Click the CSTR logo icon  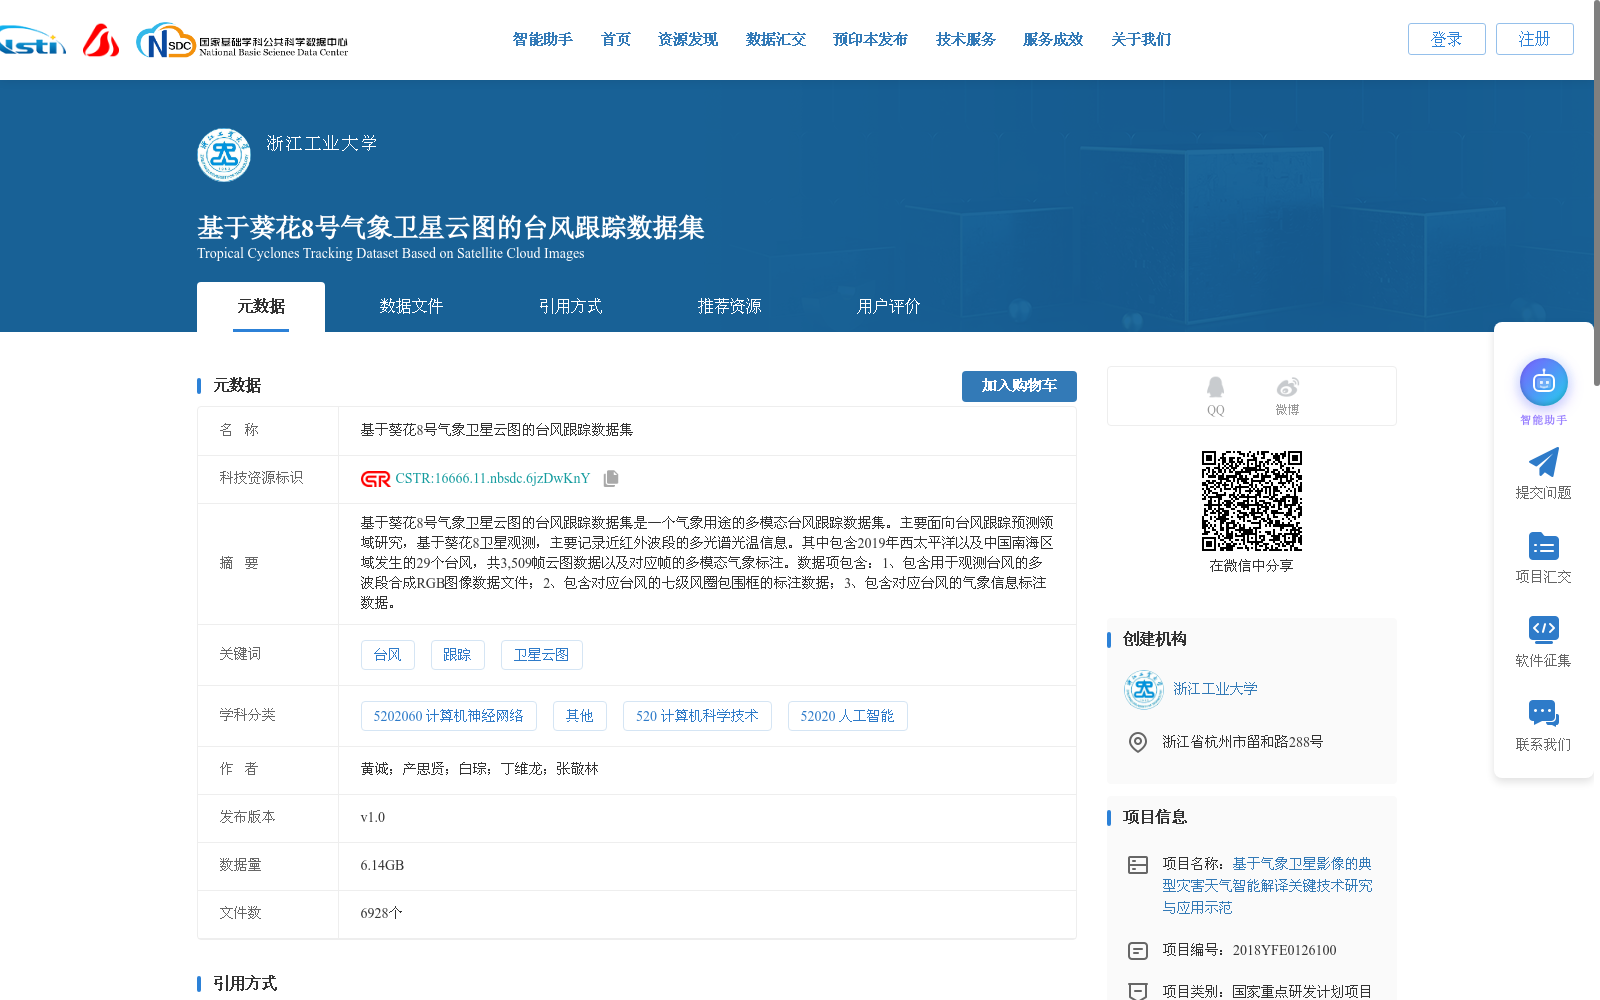point(376,479)
